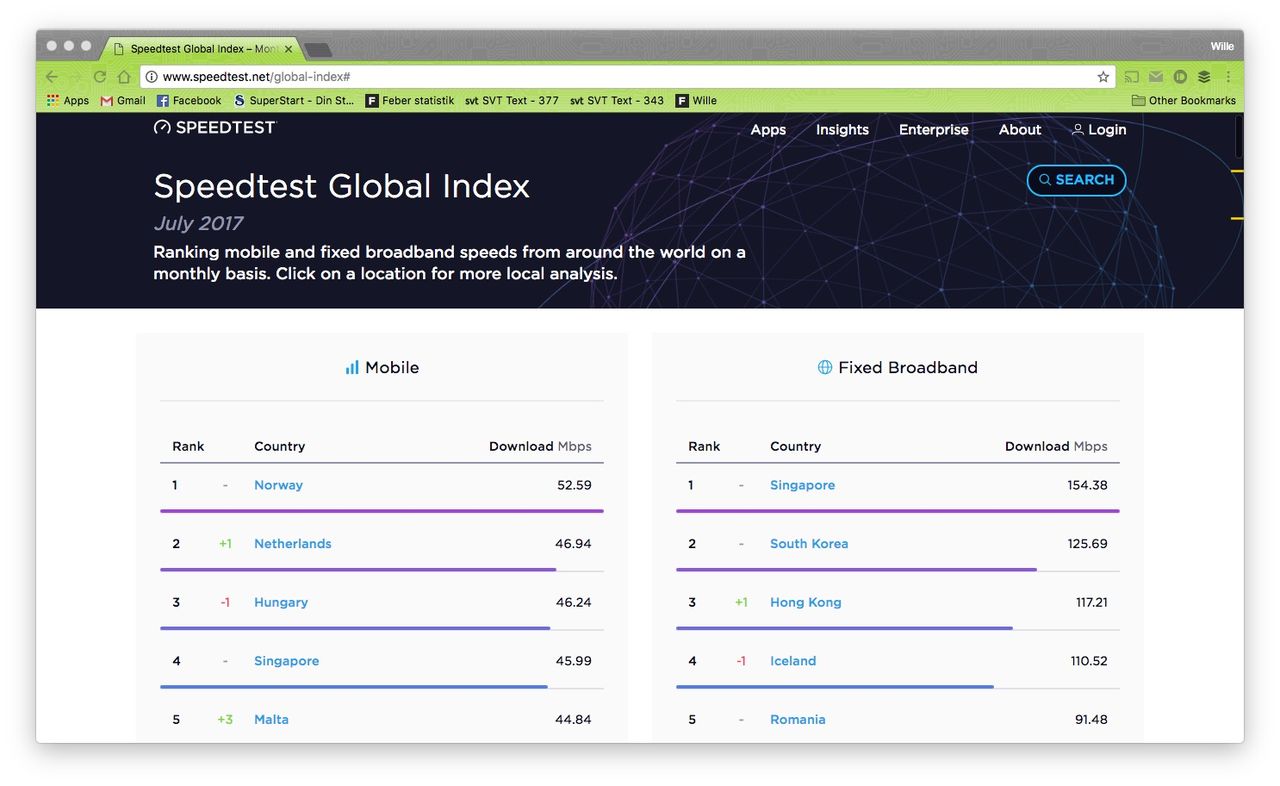Open Romania in Fixed Broadband ranking
The height and width of the screenshot is (786, 1280).
click(798, 719)
